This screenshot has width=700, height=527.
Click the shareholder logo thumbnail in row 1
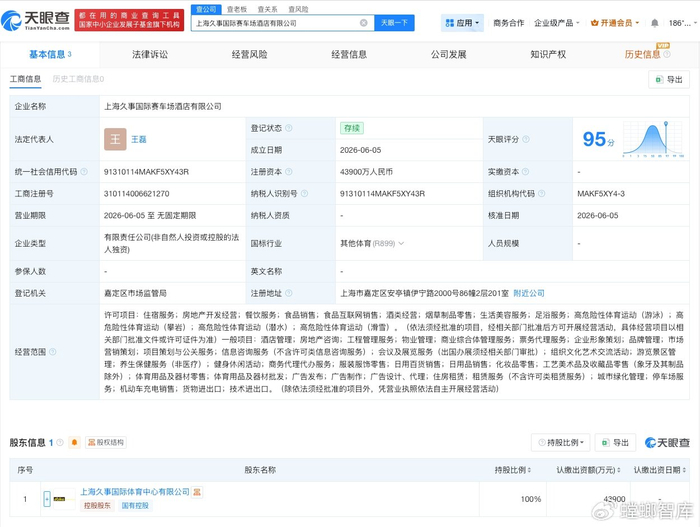[64, 499]
